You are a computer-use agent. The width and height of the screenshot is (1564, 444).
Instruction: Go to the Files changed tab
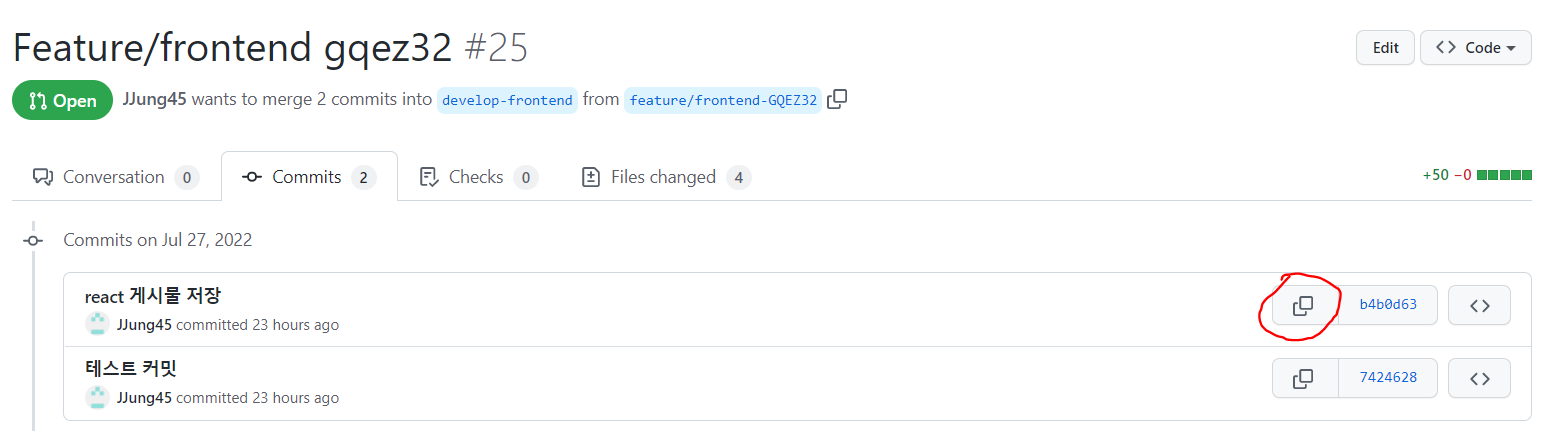(663, 177)
